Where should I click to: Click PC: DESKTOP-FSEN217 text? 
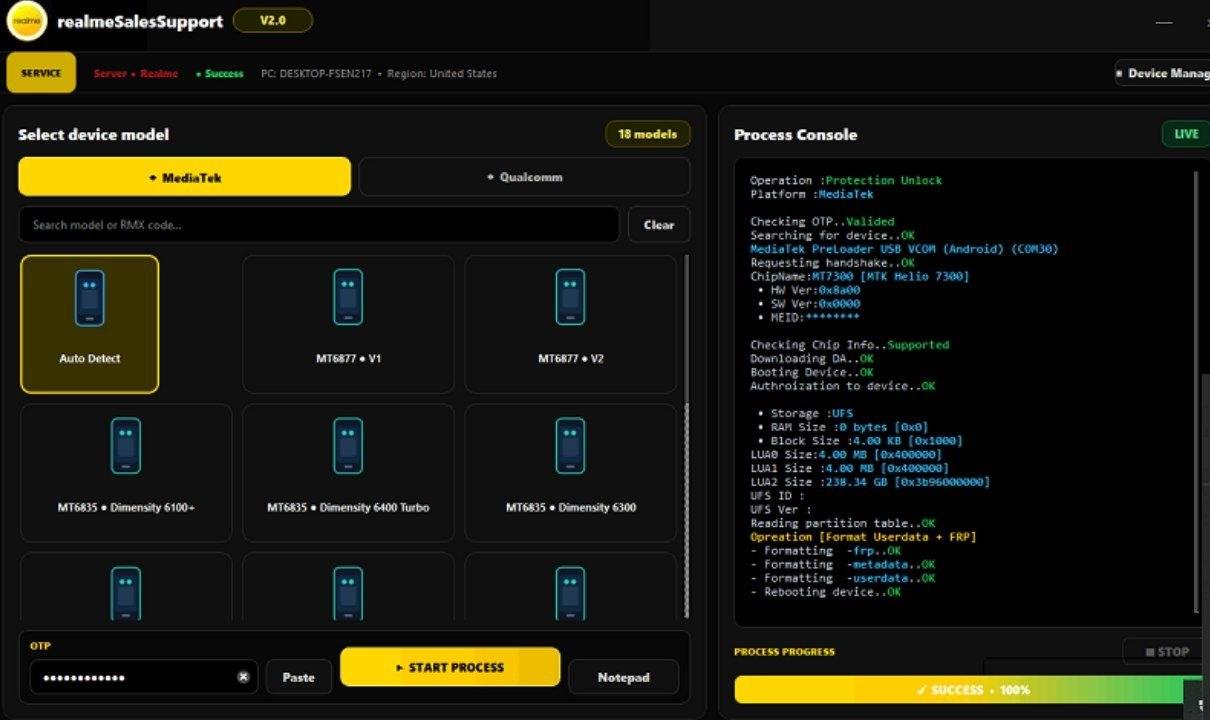click(315, 74)
